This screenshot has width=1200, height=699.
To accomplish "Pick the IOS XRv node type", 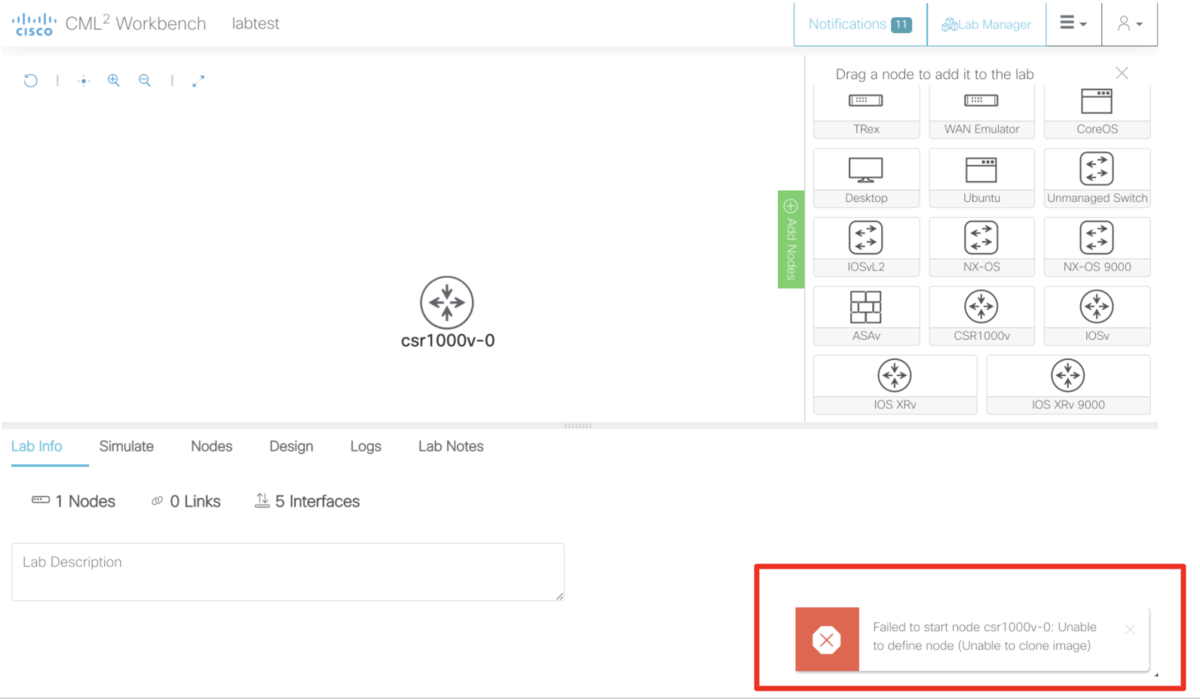I will coord(895,385).
